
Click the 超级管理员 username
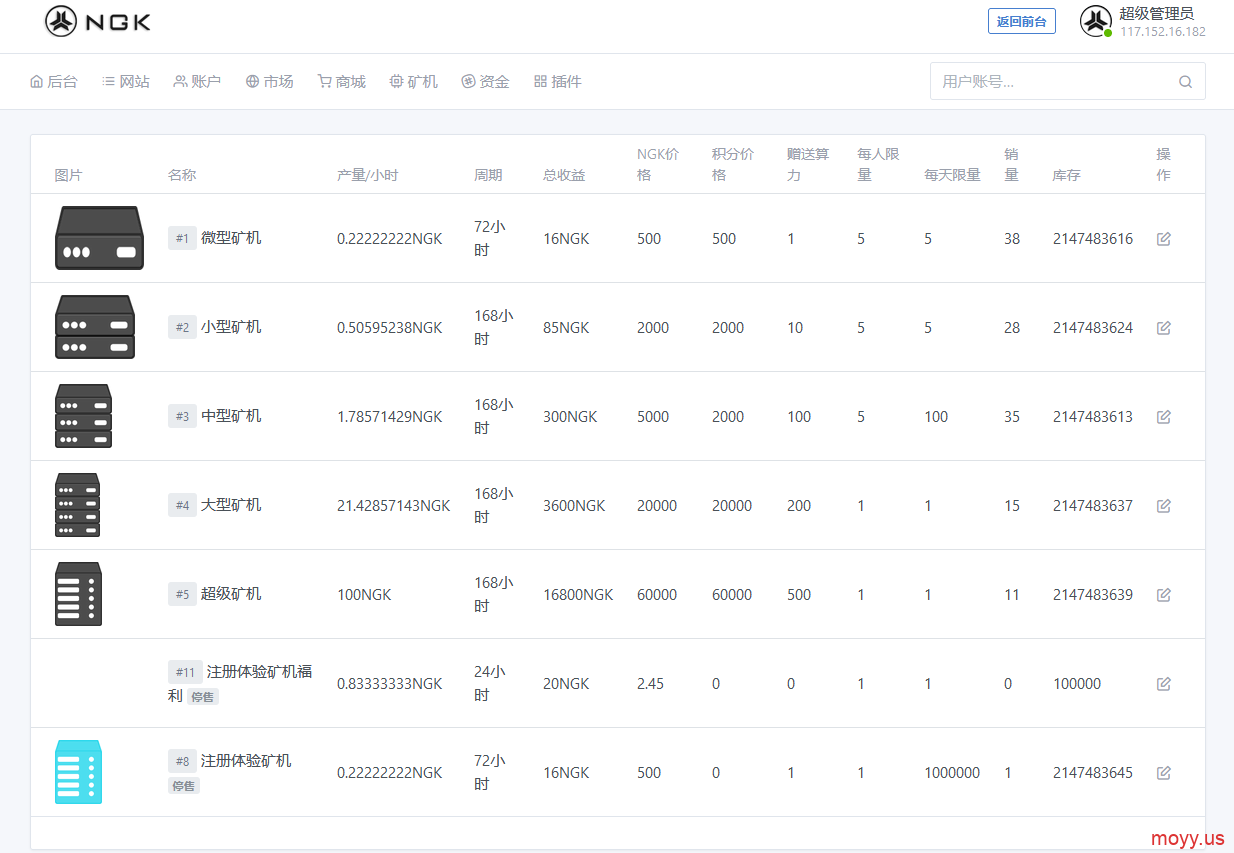click(x=1157, y=13)
